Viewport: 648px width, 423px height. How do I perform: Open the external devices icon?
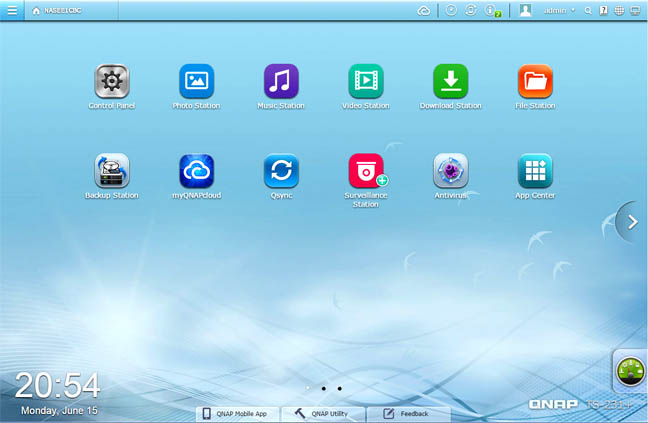470,10
